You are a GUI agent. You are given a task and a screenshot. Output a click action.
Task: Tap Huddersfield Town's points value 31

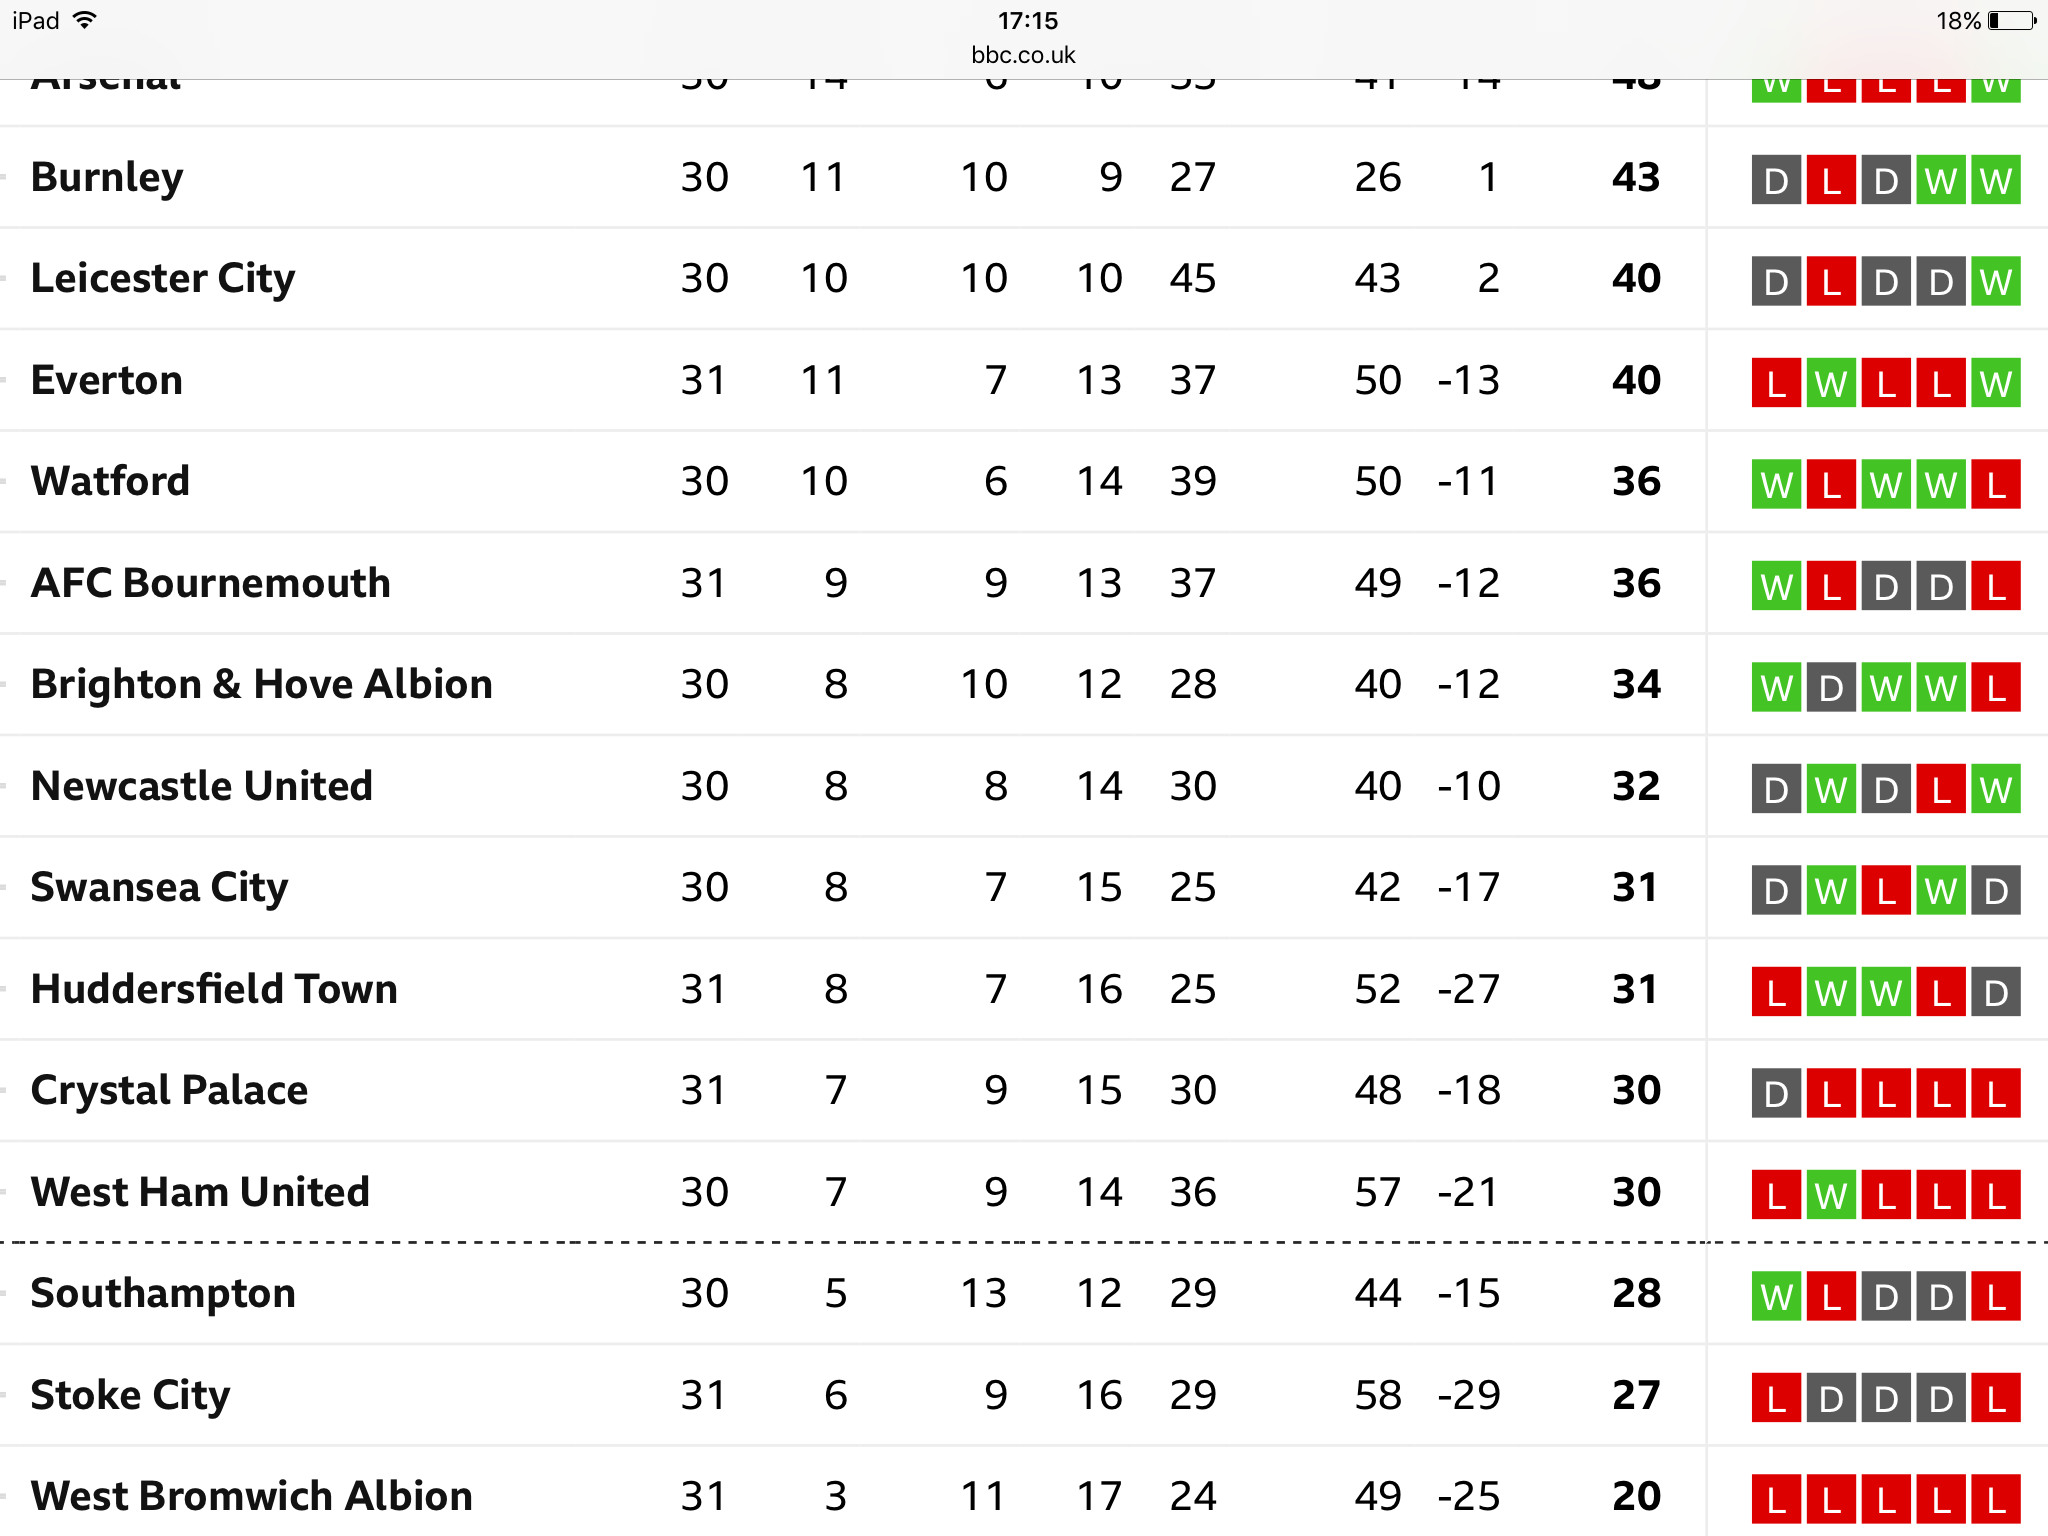(x=1635, y=990)
